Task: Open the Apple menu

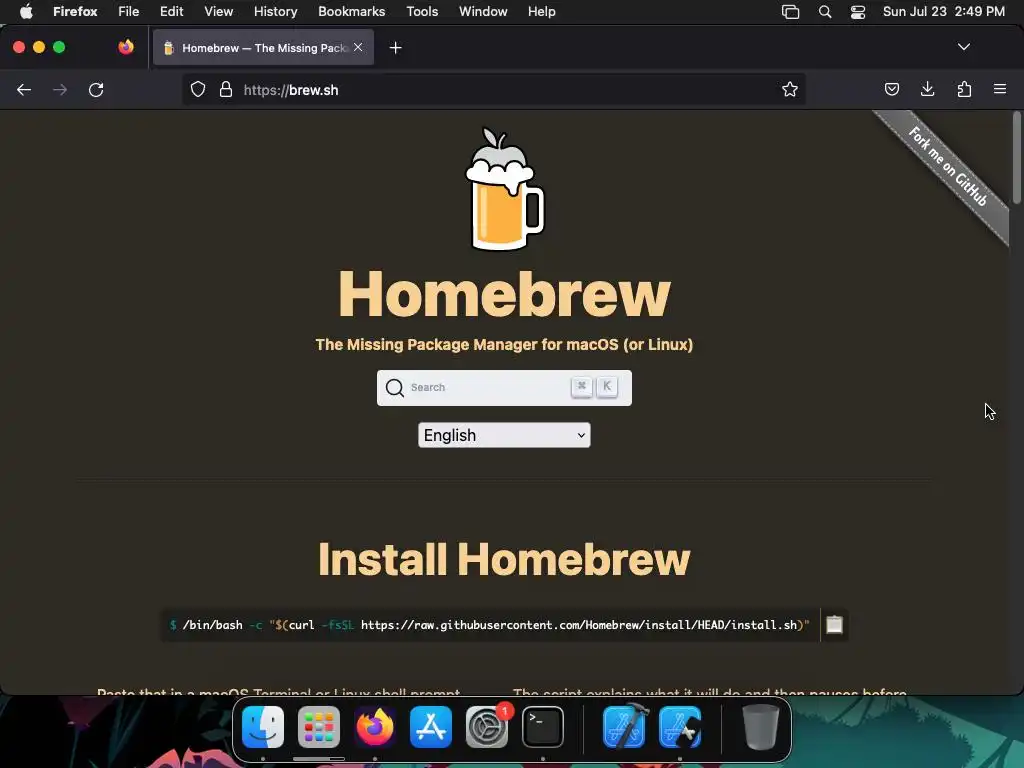Action: pos(26,12)
